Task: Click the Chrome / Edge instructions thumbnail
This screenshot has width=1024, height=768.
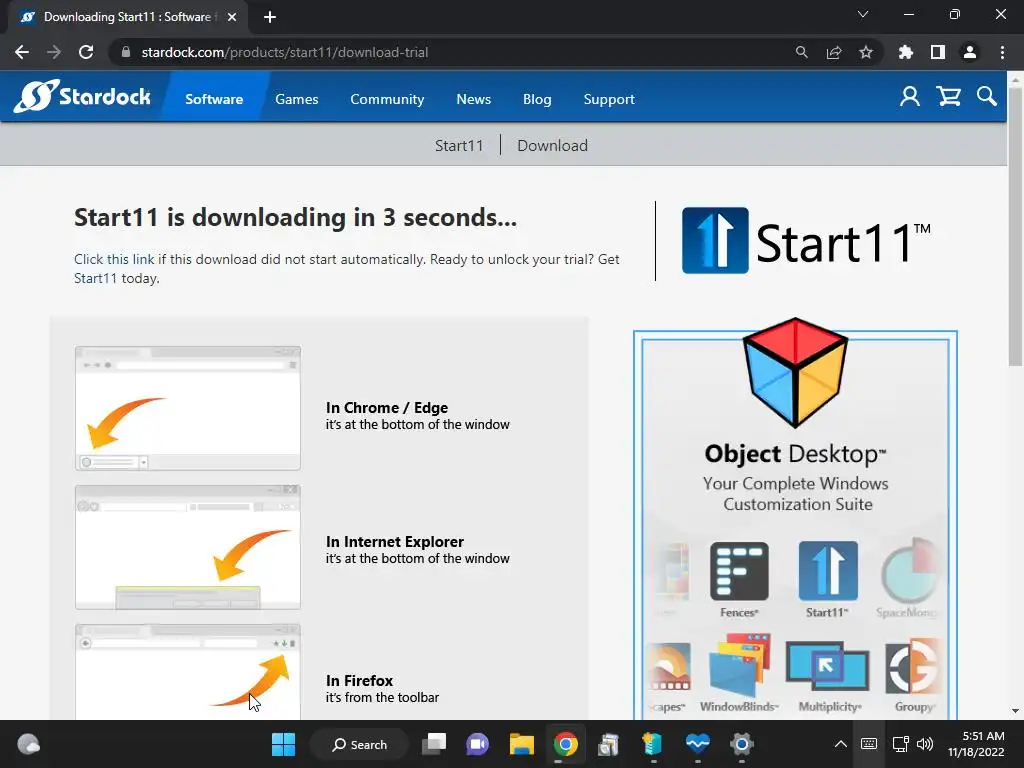Action: pos(188,408)
